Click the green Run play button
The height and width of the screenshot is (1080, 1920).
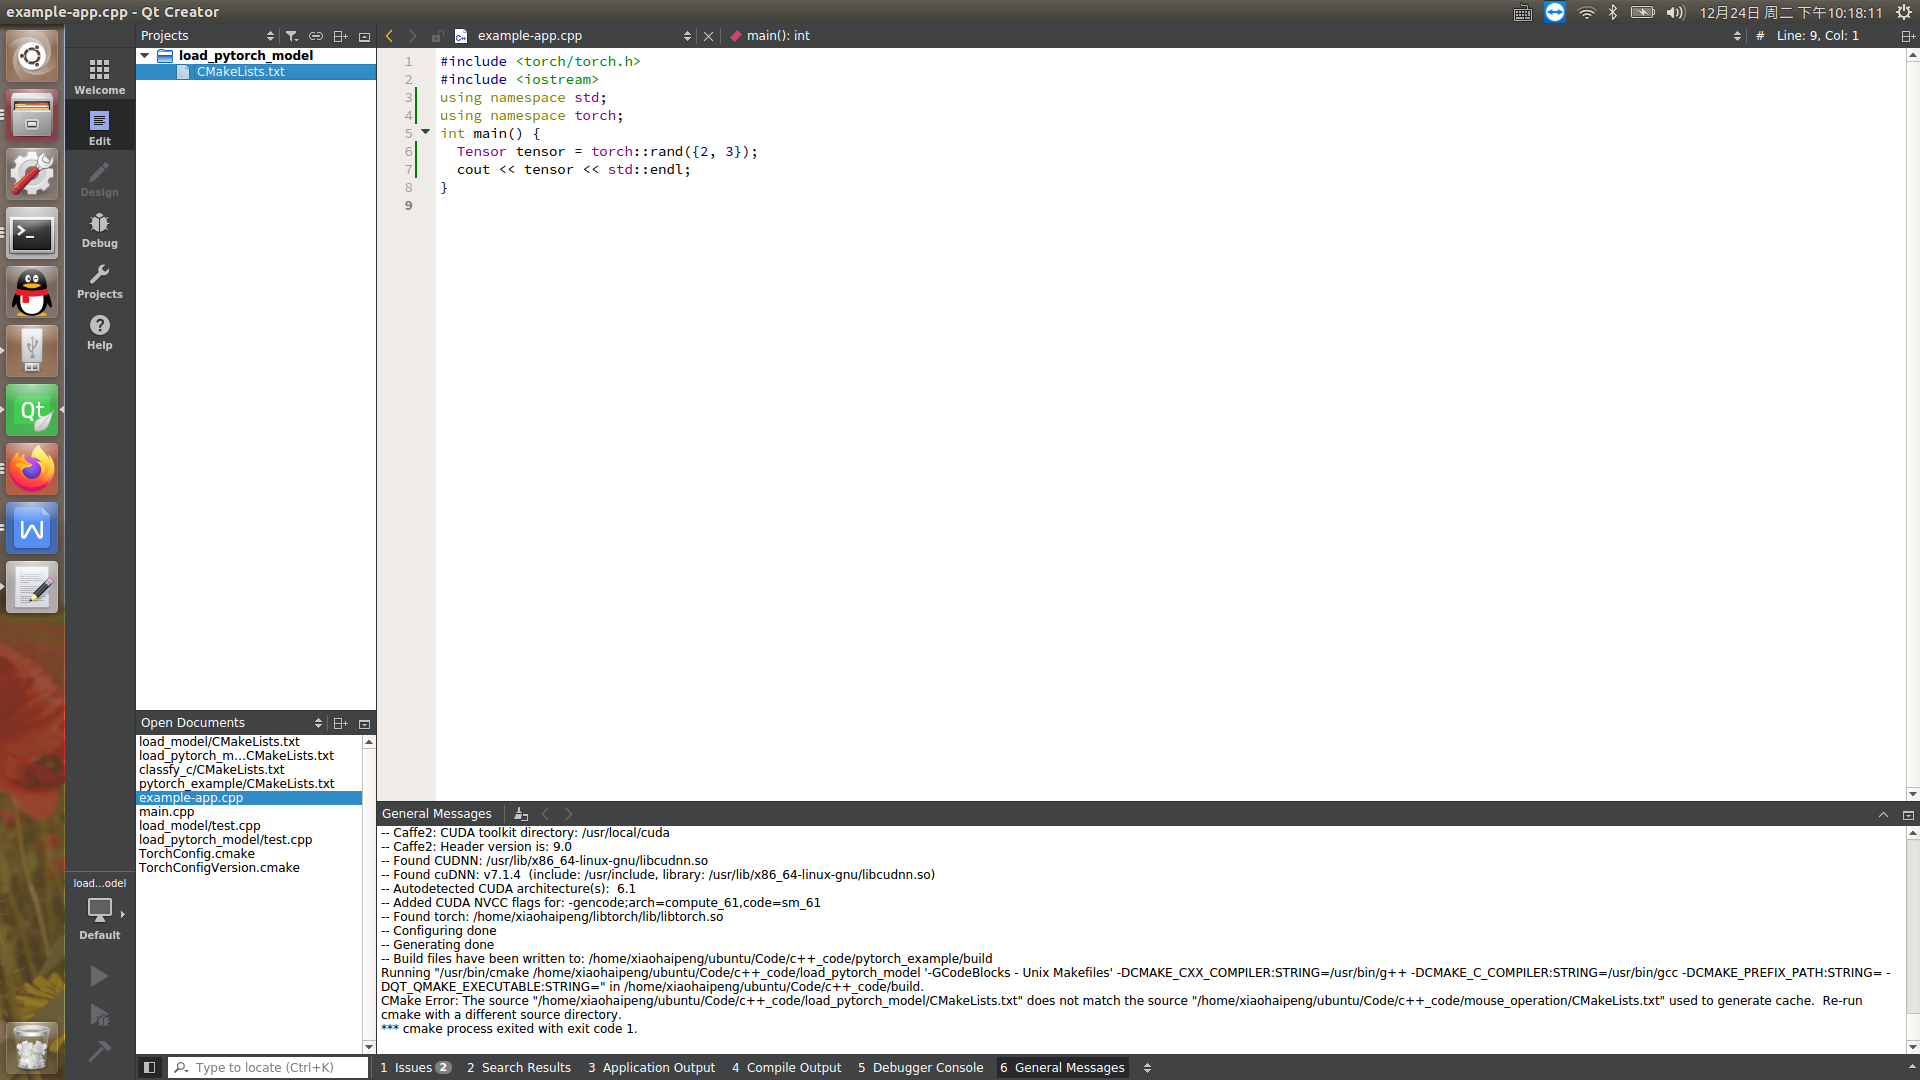click(99, 975)
